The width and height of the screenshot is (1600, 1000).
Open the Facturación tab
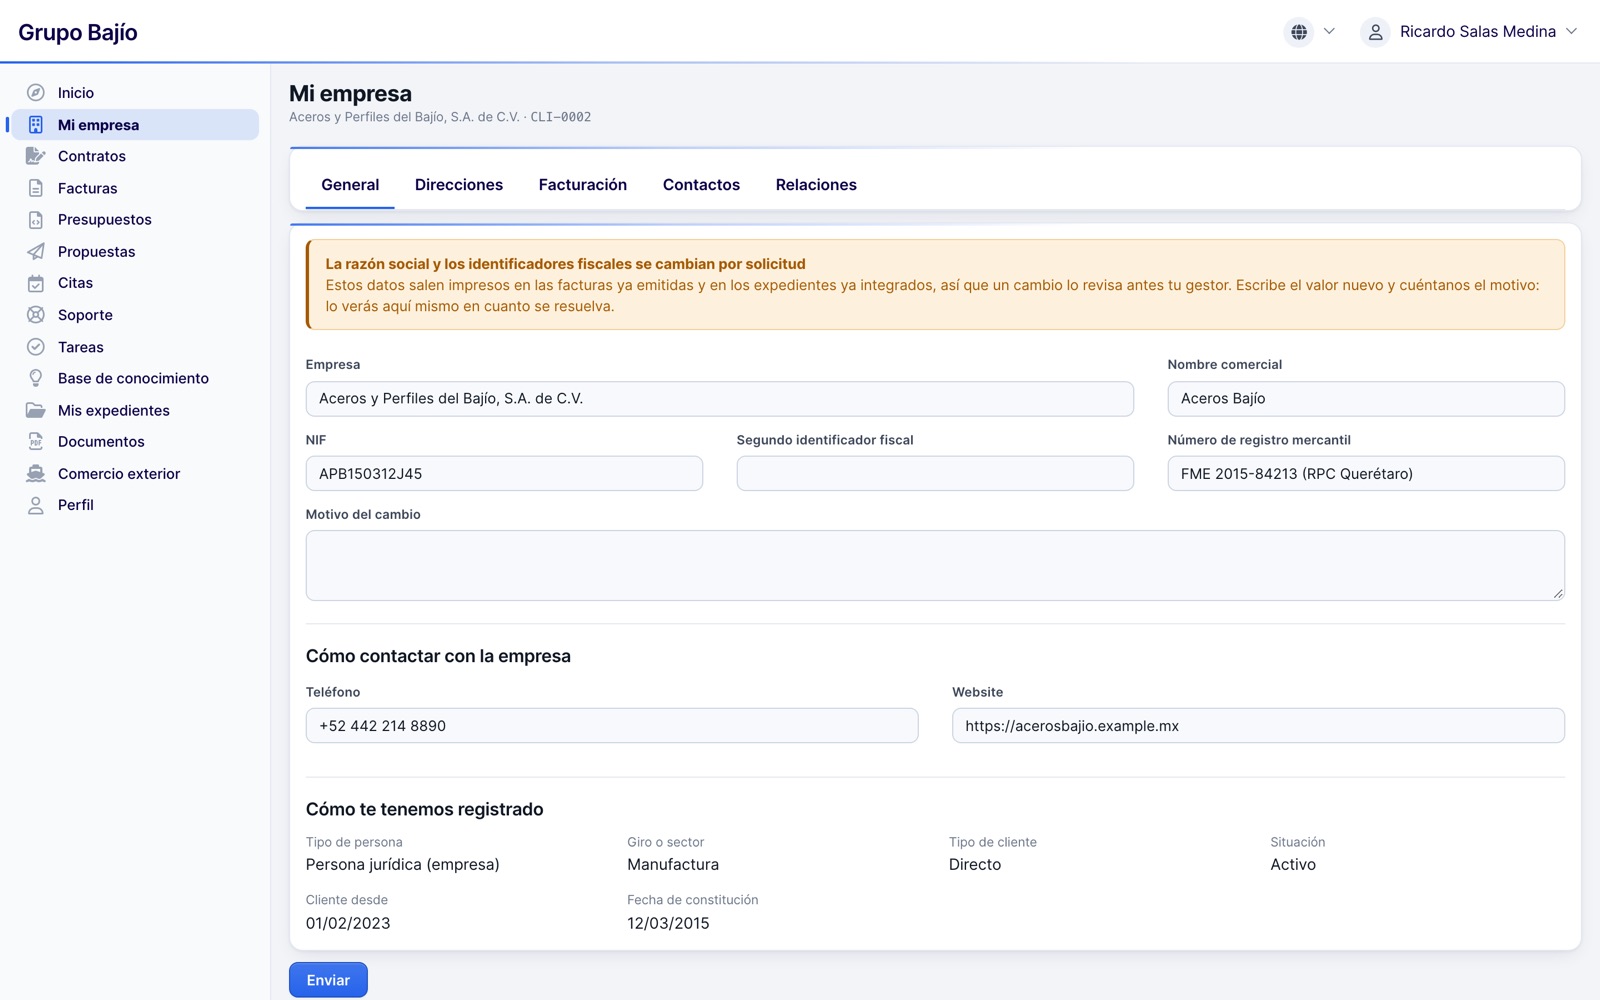pos(583,185)
